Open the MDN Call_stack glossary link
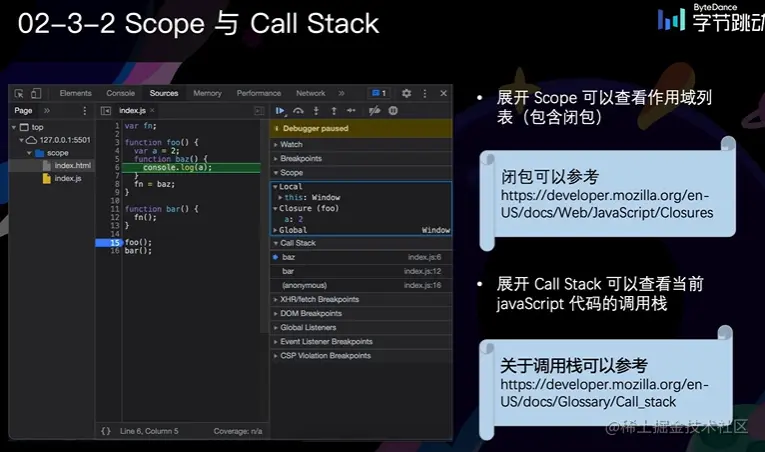This screenshot has width=765, height=452. click(604, 393)
